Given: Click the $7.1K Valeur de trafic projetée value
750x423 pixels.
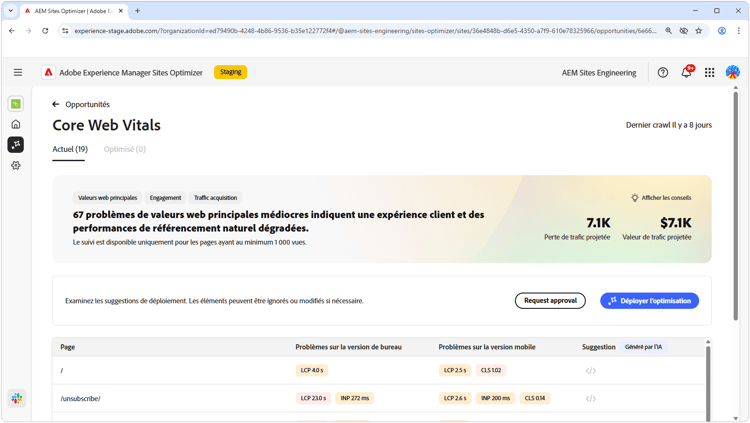Looking at the screenshot, I should point(675,223).
